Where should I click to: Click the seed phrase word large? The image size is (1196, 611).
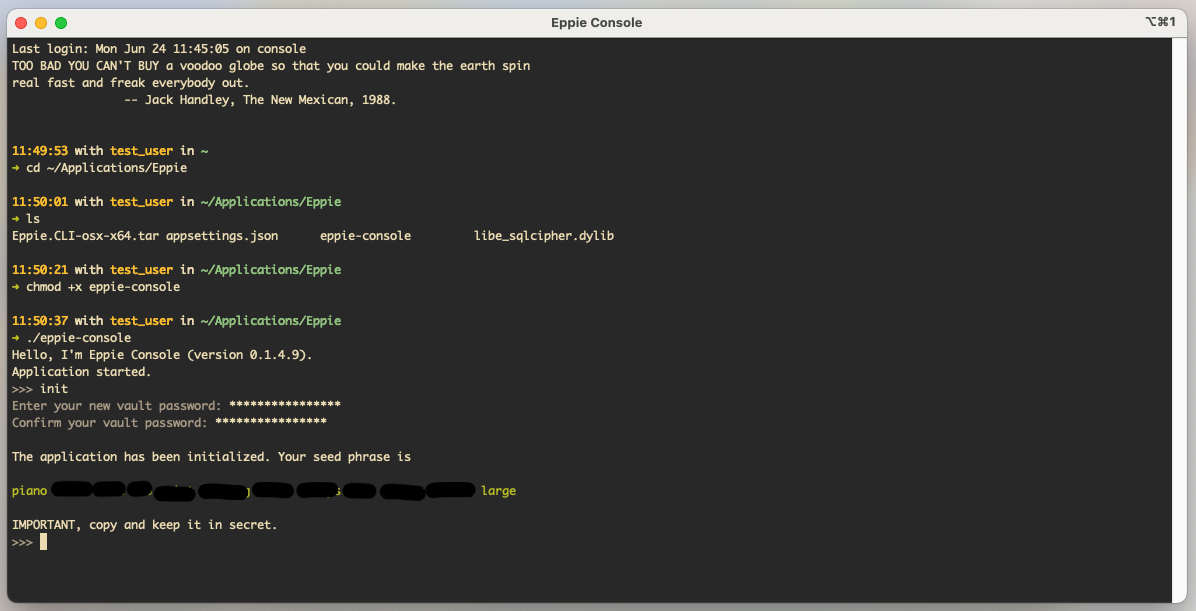[498, 491]
